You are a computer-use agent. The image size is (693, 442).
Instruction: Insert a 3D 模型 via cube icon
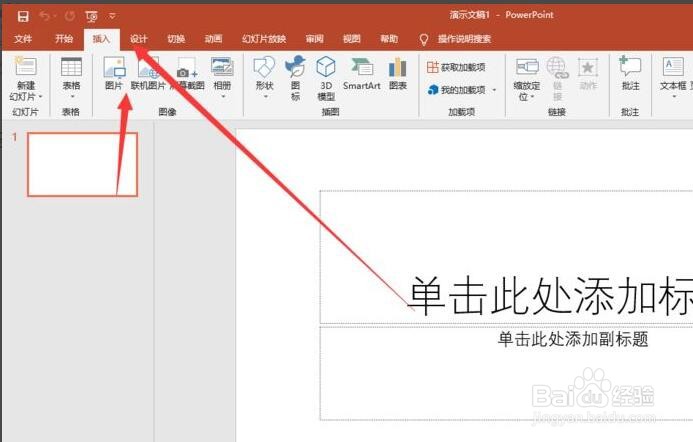[326, 67]
